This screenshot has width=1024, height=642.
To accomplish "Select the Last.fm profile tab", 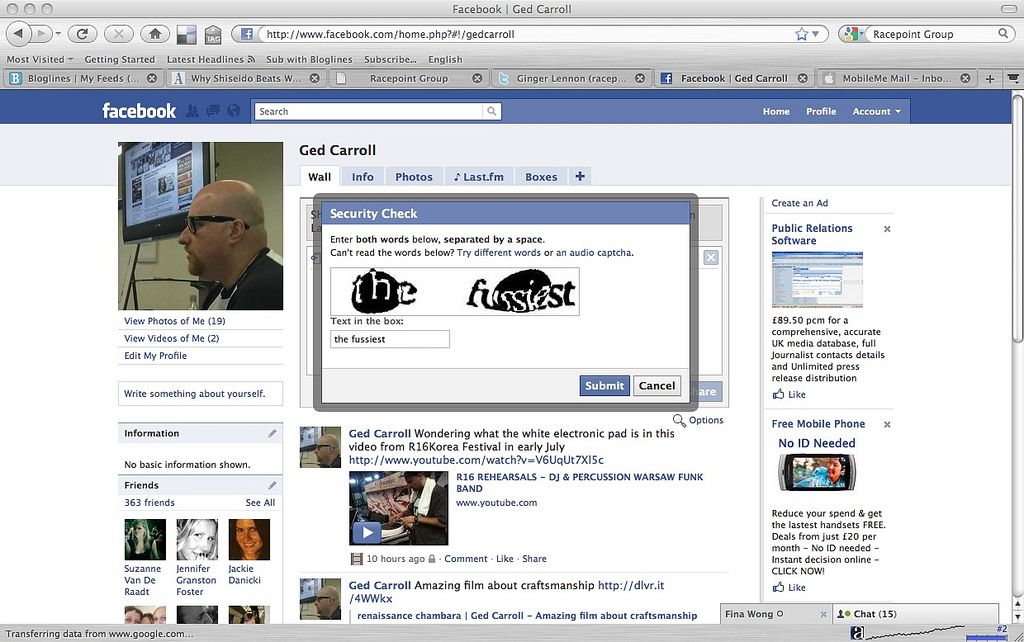I will click(479, 176).
